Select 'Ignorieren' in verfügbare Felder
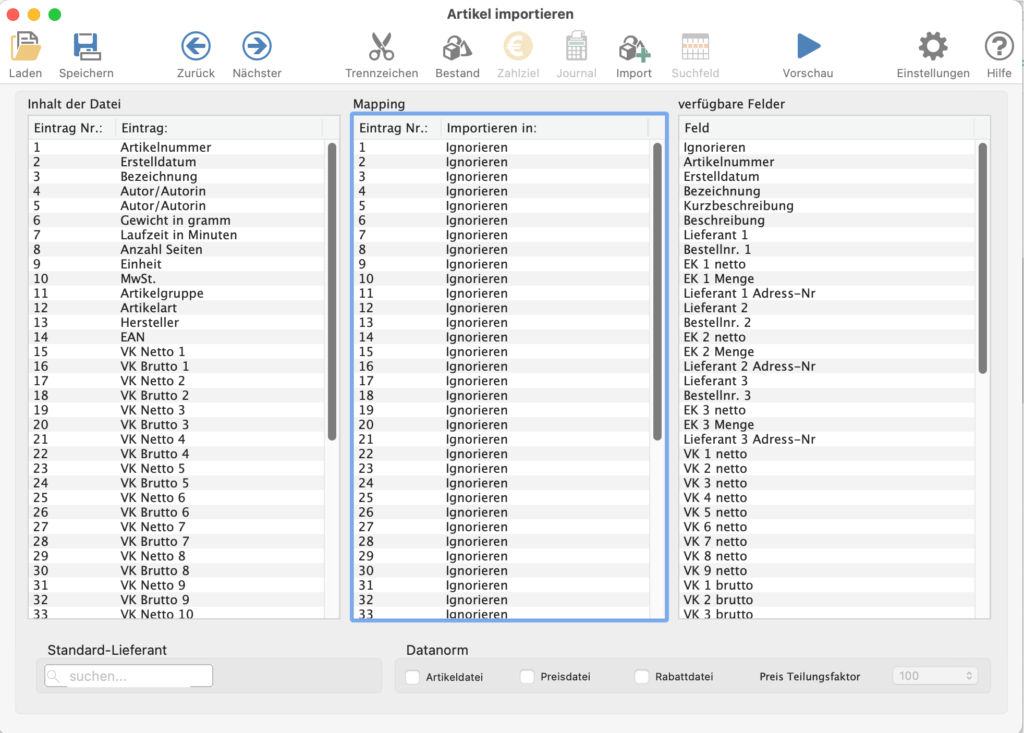Screen dimensions: 1024x733 coord(714,148)
